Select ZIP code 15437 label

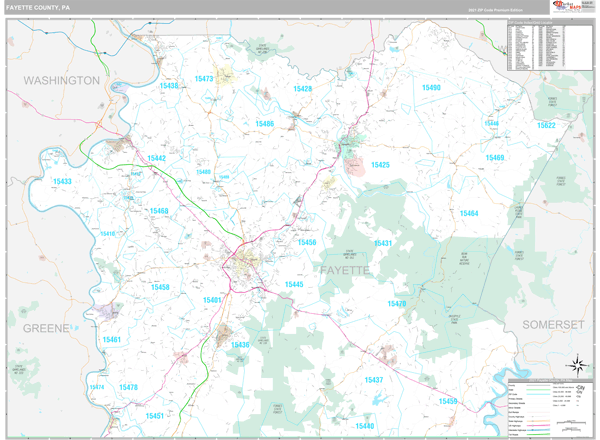click(x=373, y=380)
